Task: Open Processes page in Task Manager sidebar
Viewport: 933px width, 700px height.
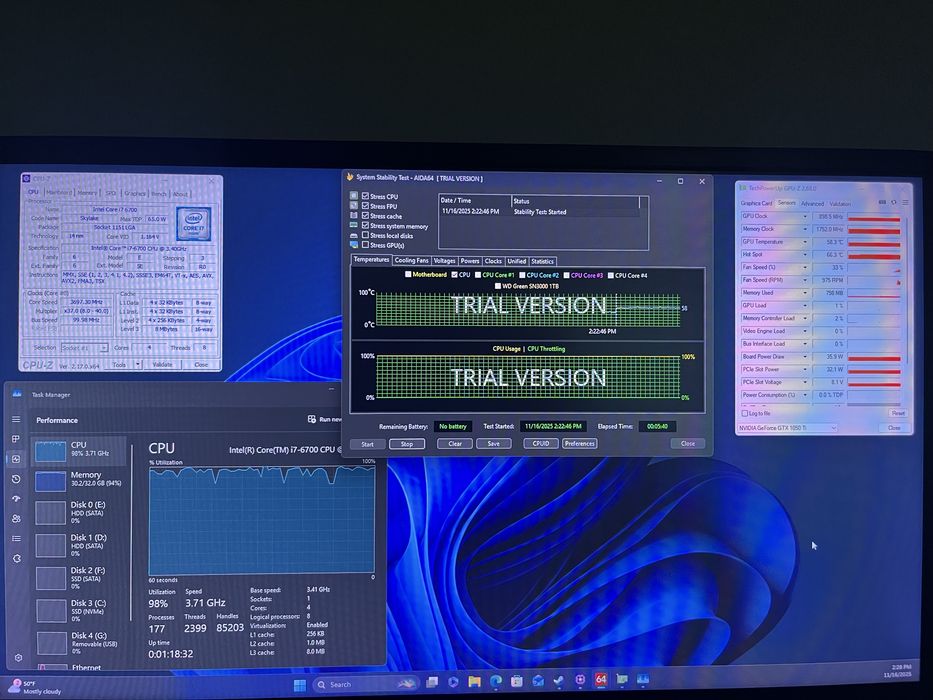Action: tap(16, 439)
